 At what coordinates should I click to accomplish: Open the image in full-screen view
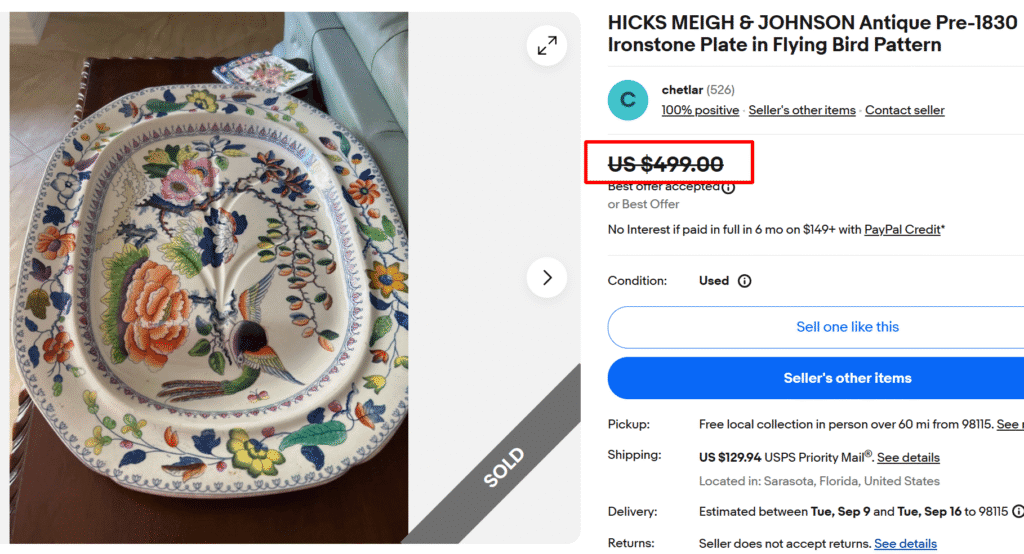click(x=547, y=46)
